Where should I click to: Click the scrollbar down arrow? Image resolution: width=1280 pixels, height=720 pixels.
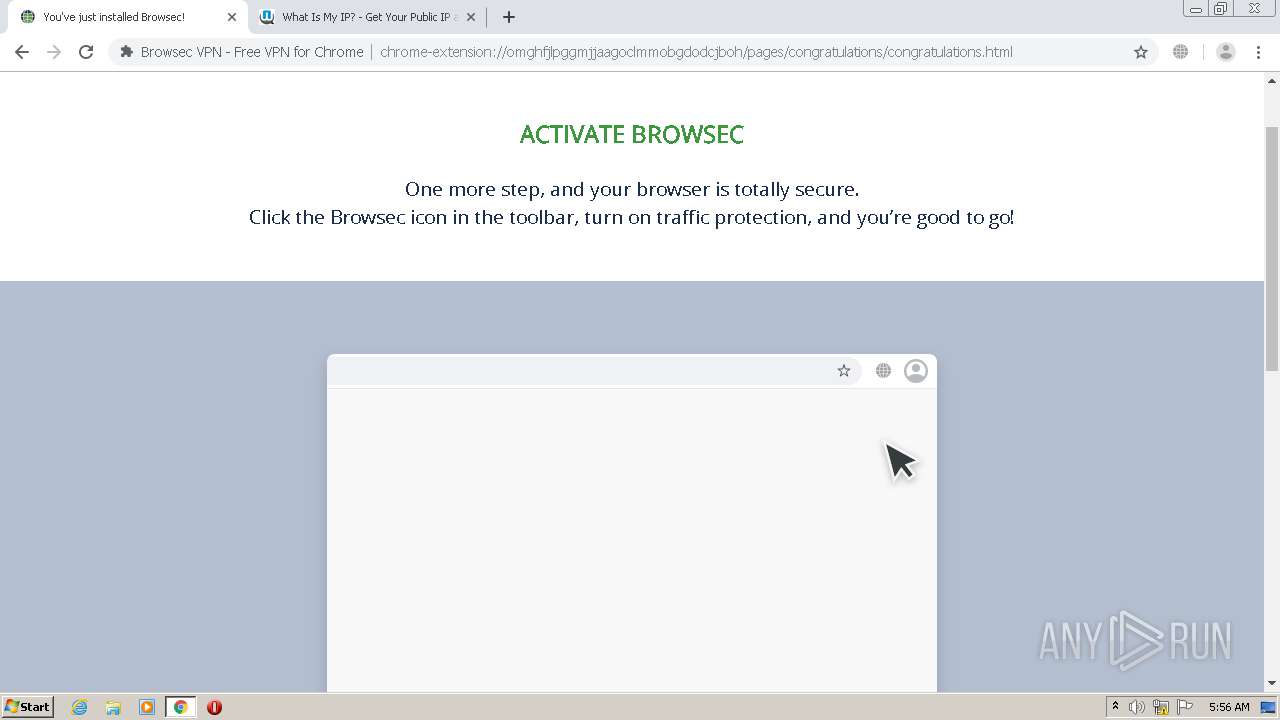pos(1272,684)
